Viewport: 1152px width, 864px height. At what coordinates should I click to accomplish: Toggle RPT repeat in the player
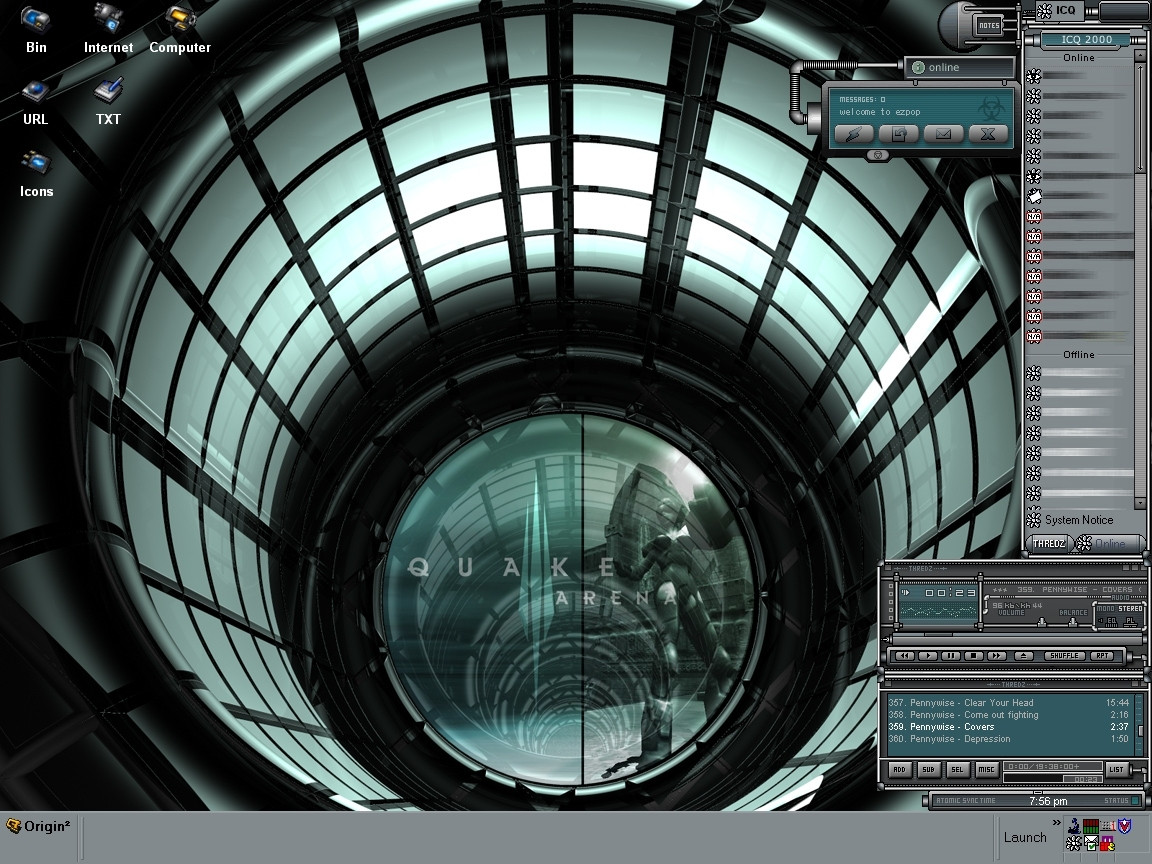[1102, 655]
